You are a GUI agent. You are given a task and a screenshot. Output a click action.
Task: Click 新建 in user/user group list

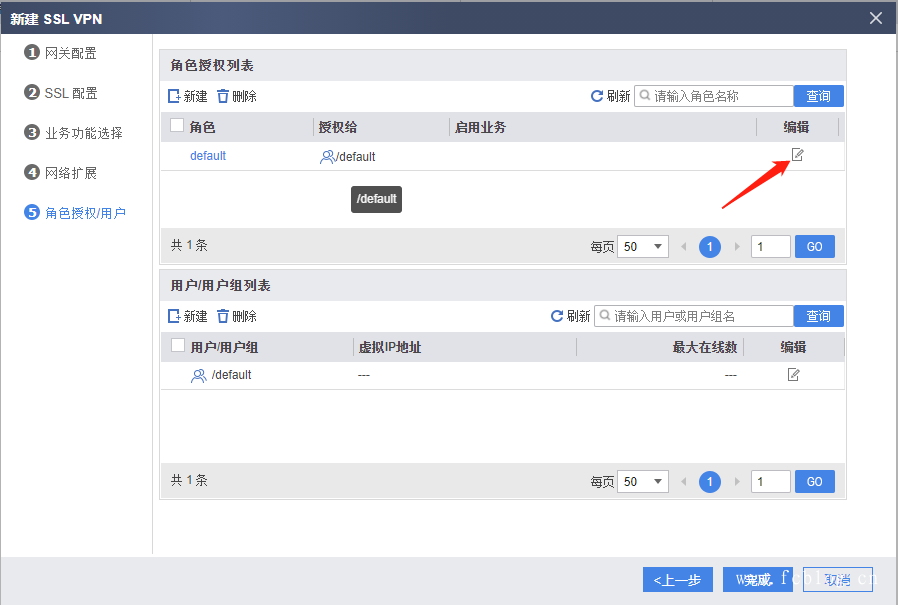pos(188,316)
